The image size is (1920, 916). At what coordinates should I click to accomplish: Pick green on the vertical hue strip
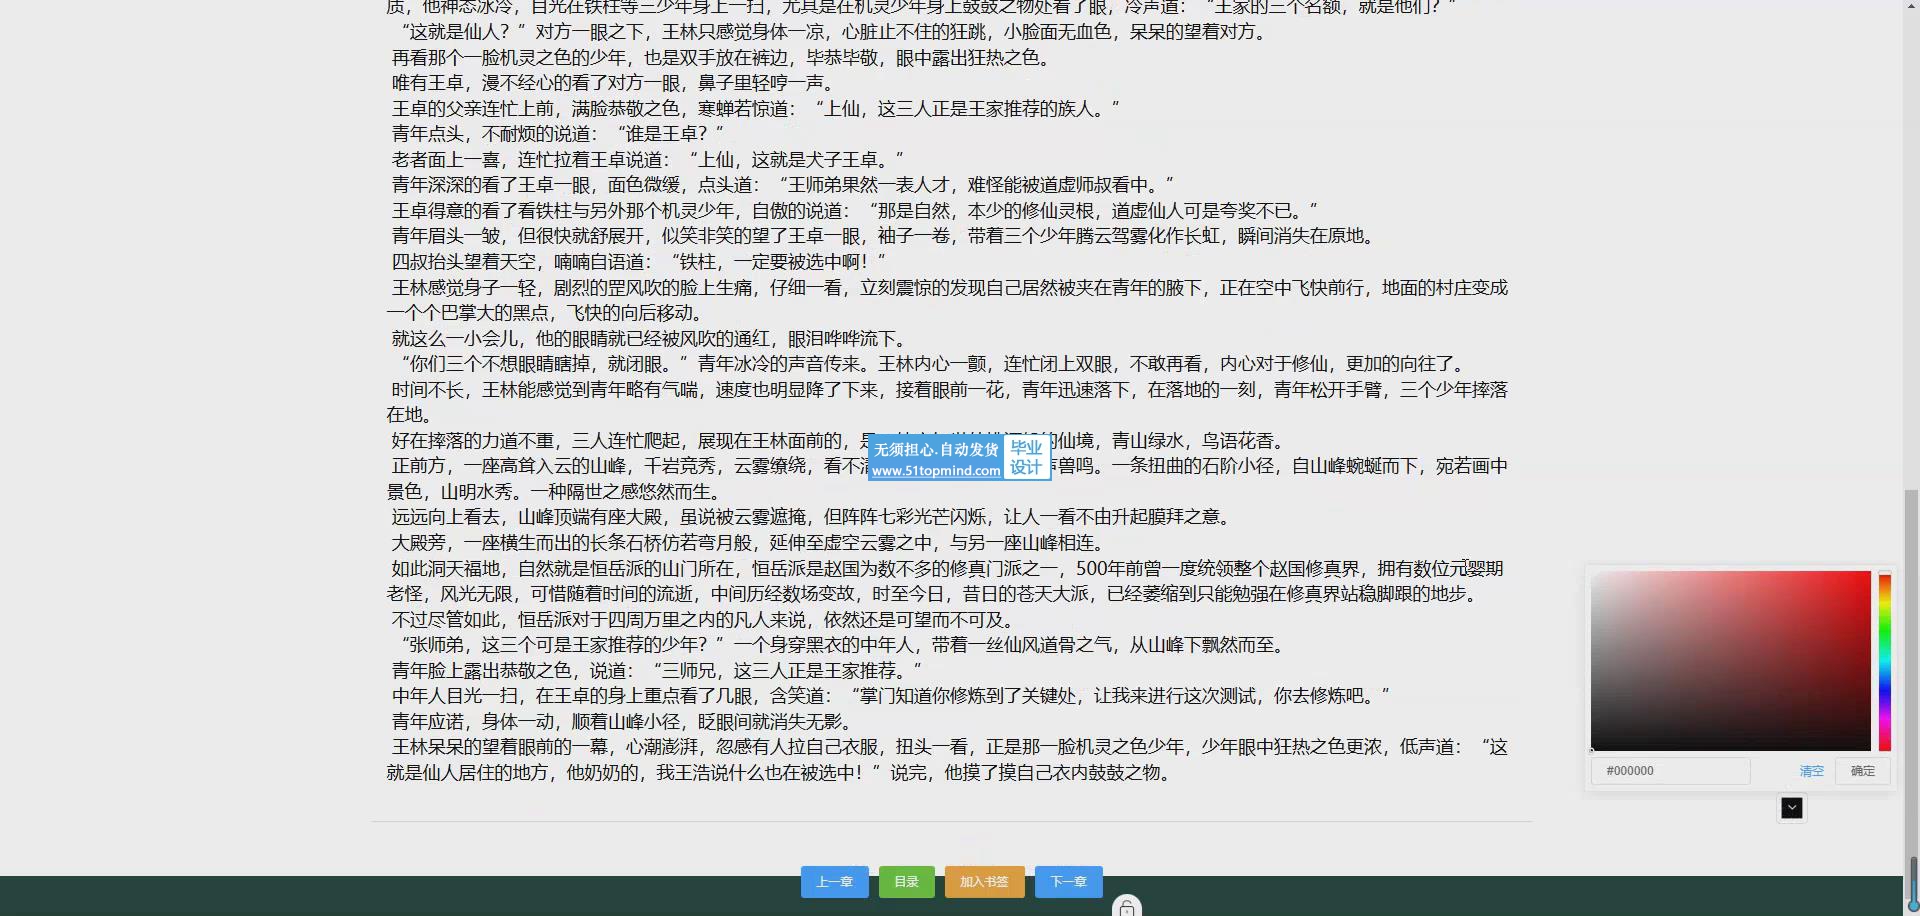tap(1884, 632)
